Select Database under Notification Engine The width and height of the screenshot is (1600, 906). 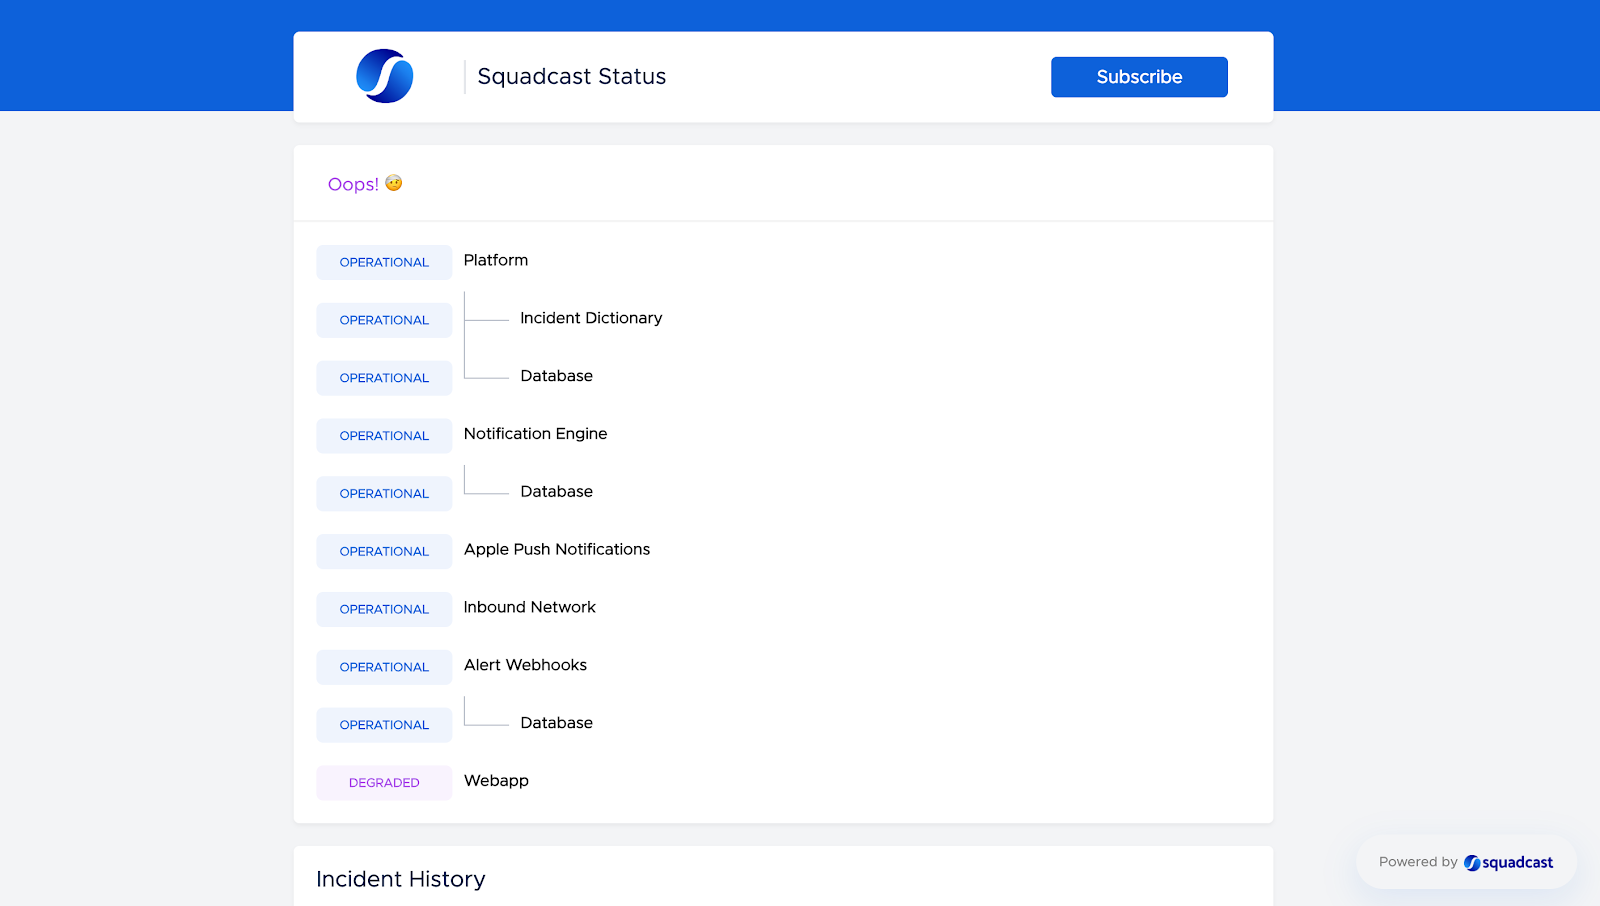557,492
